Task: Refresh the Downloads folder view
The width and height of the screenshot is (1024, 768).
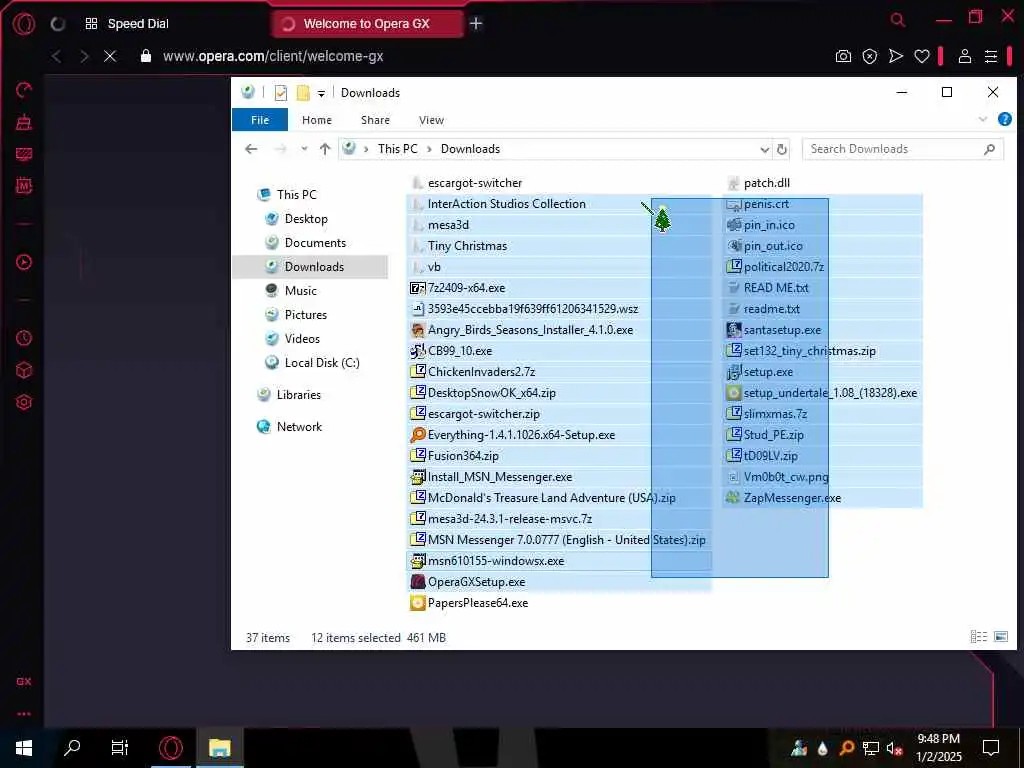Action: tap(782, 149)
